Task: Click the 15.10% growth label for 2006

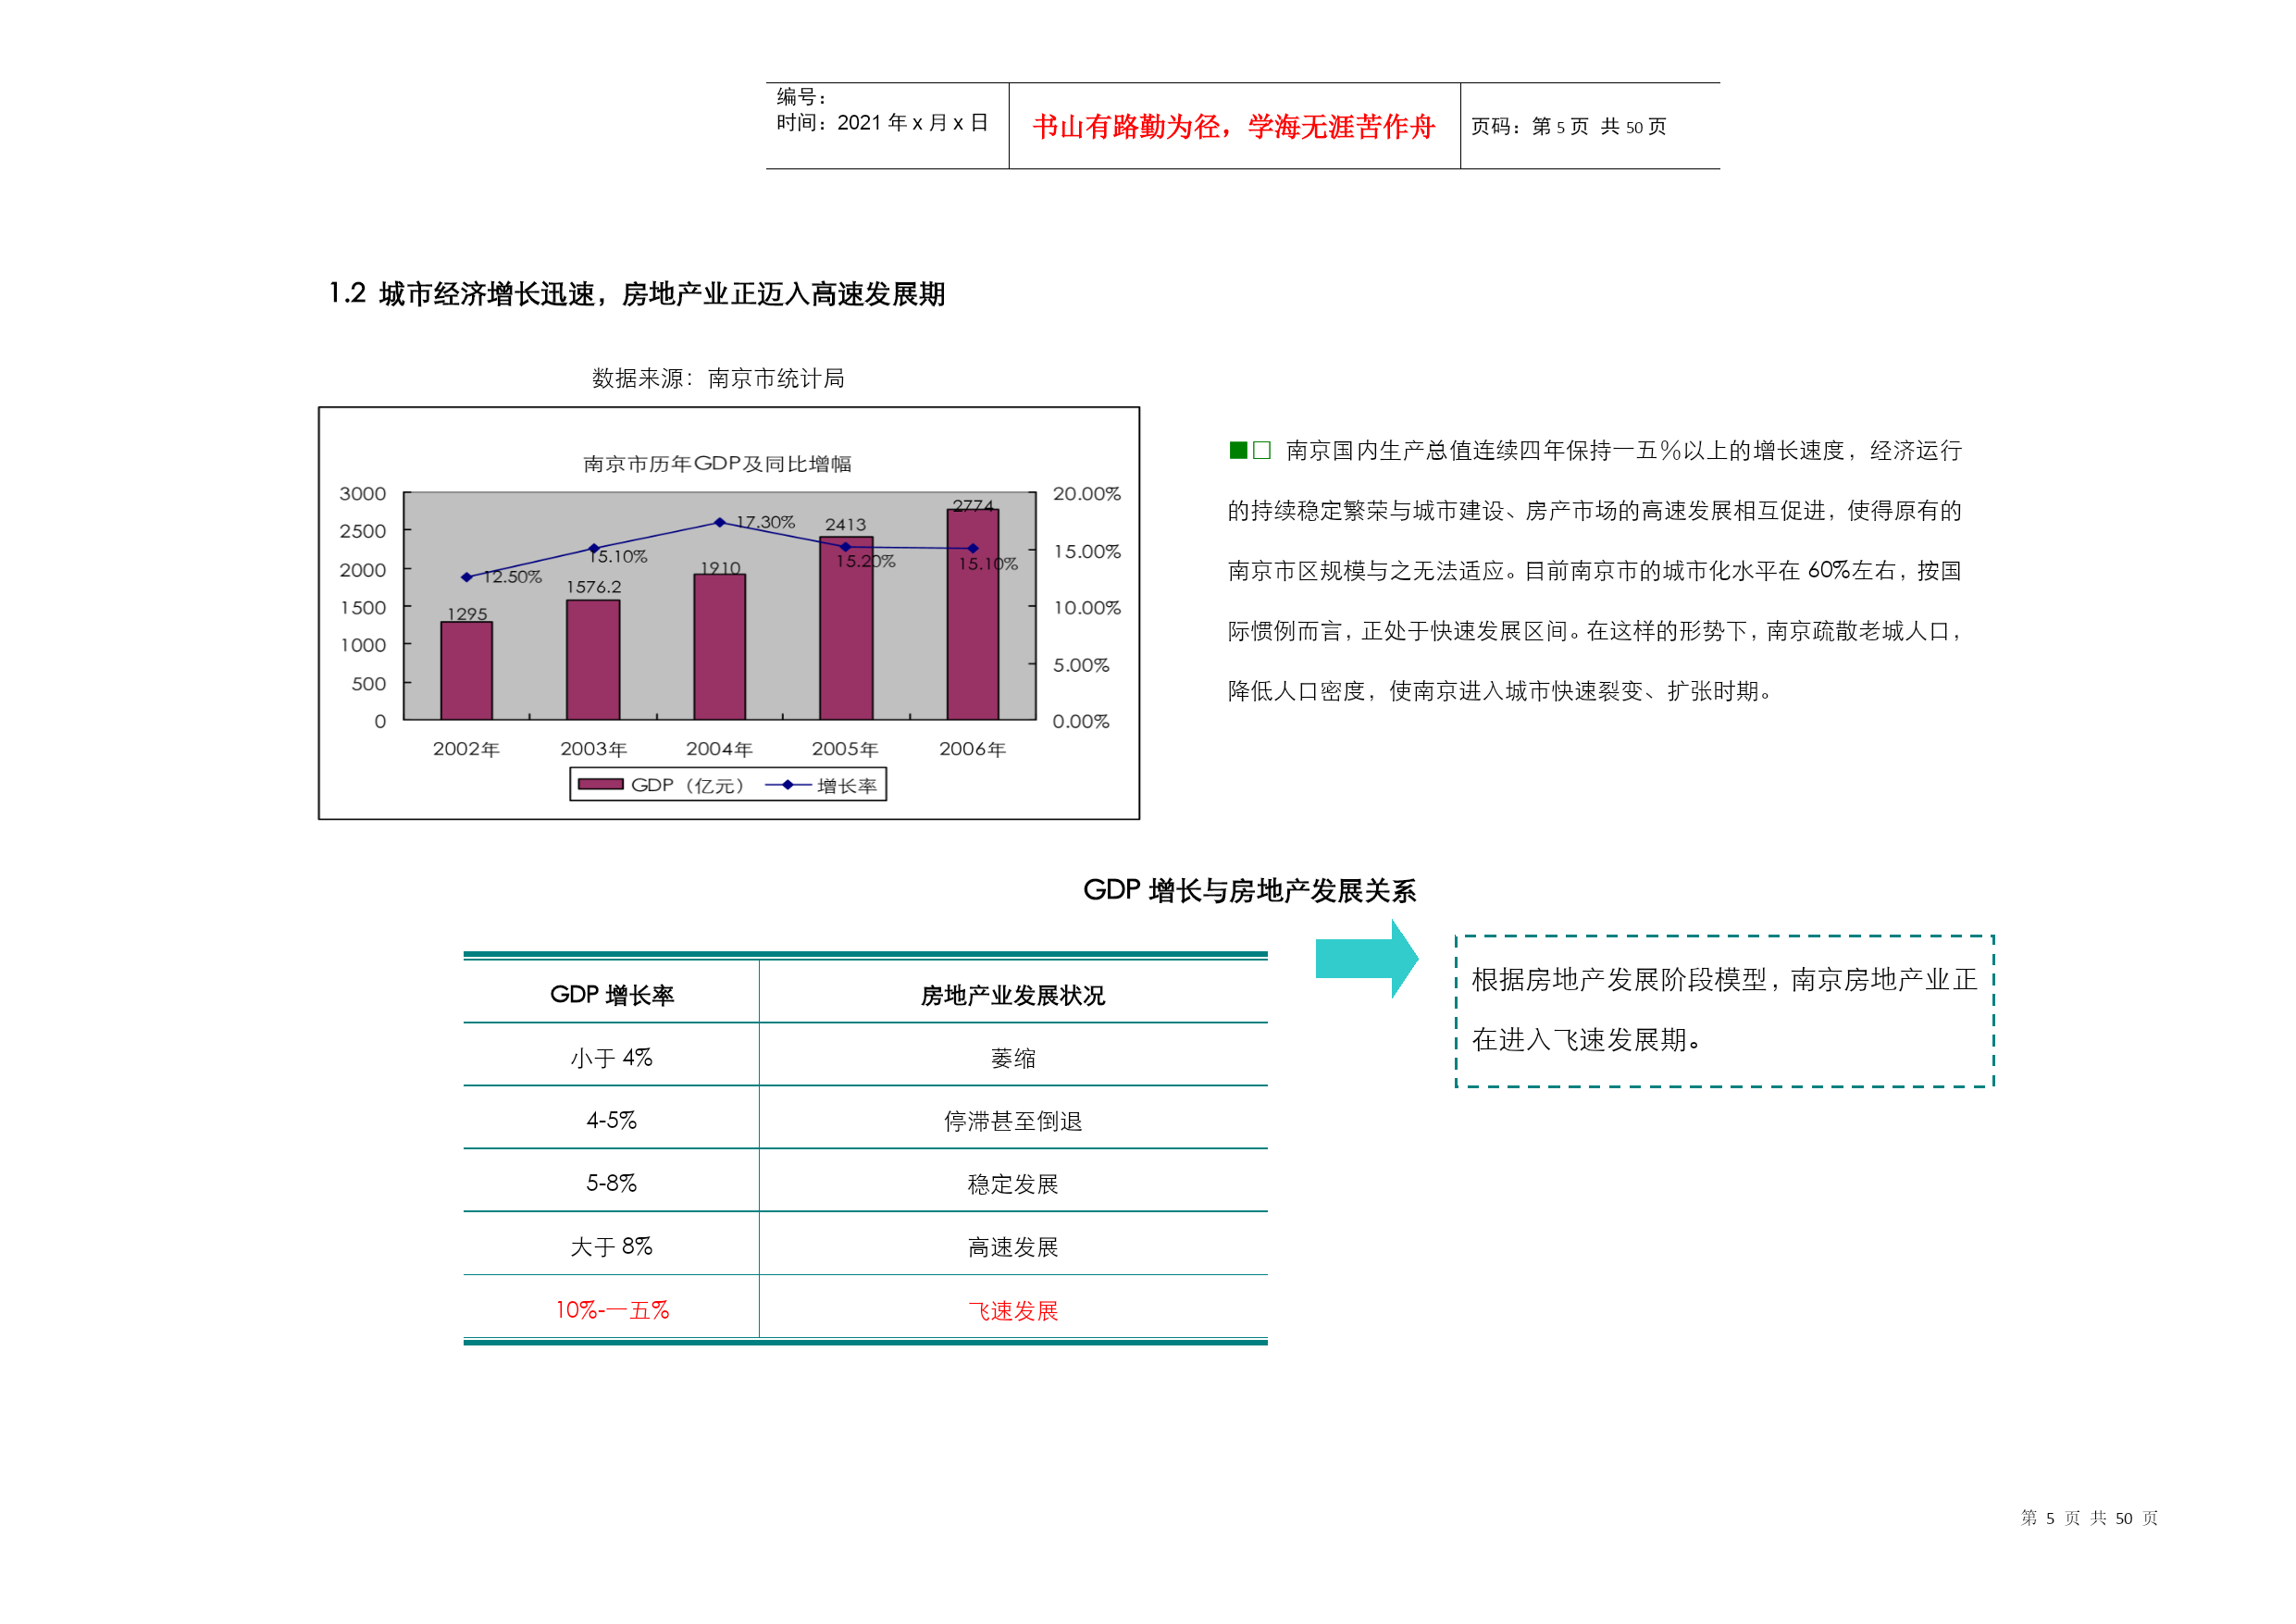Action: (x=988, y=564)
